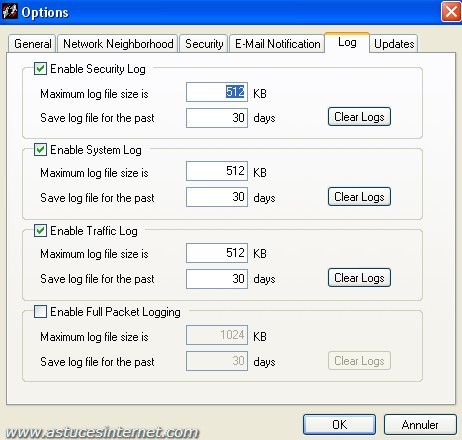Select the Security Log save days field
The height and width of the screenshot is (440, 462).
217,118
